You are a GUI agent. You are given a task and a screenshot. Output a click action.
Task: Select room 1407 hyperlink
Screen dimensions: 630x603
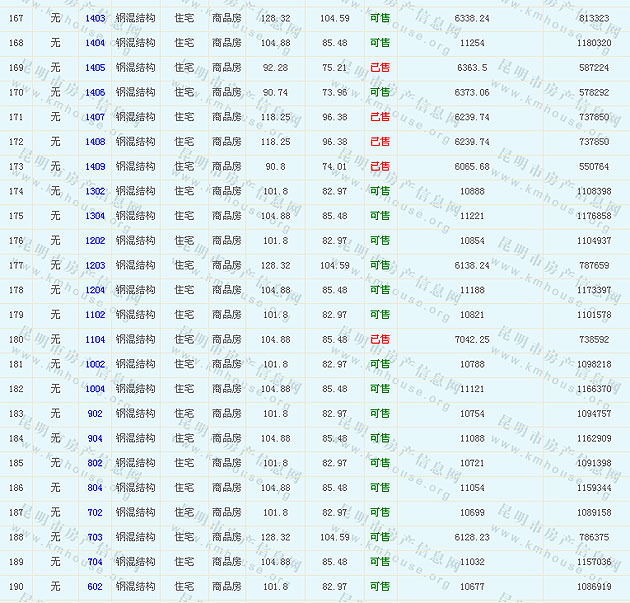point(95,117)
